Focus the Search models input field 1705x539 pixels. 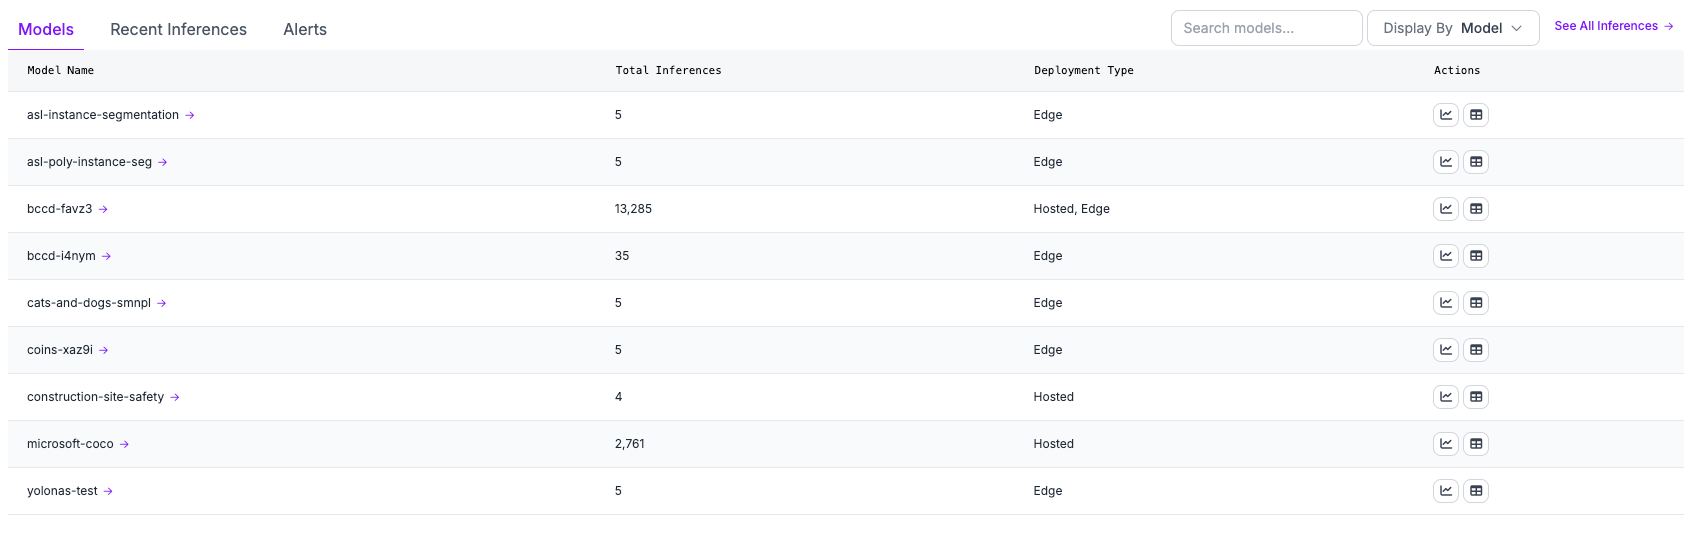tap(1265, 28)
